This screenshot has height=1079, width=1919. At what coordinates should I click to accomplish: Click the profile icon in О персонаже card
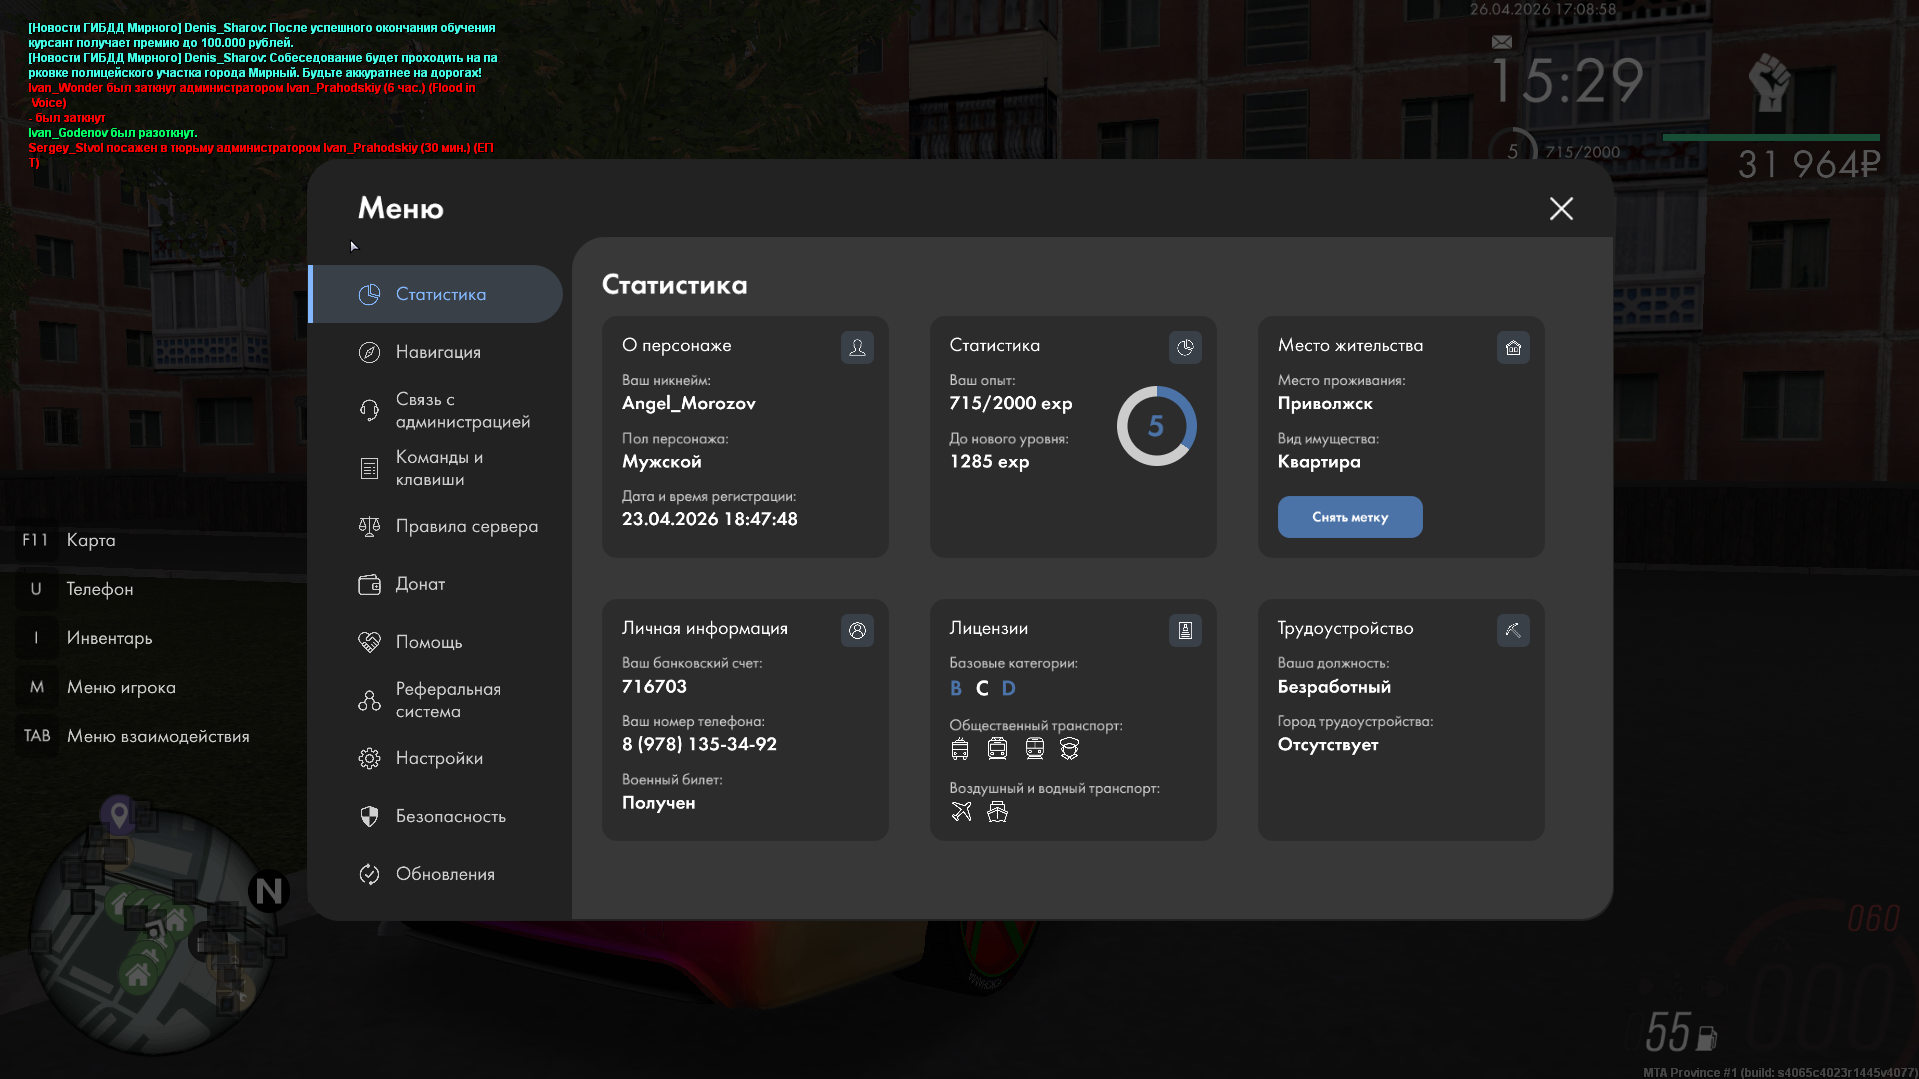[857, 347]
